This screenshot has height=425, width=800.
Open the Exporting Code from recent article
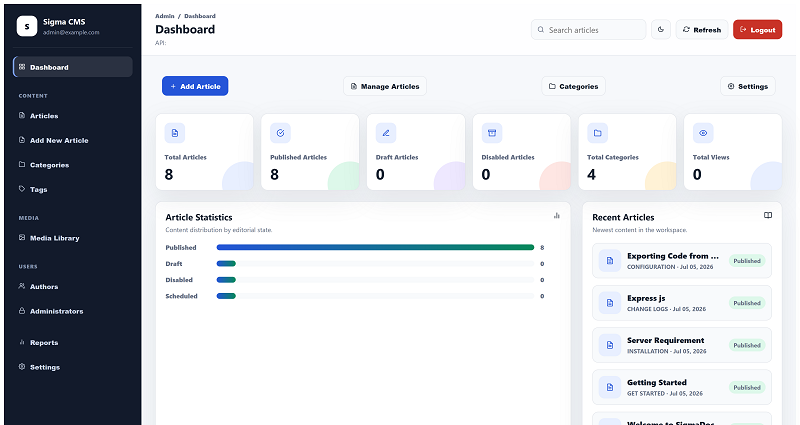(x=682, y=261)
